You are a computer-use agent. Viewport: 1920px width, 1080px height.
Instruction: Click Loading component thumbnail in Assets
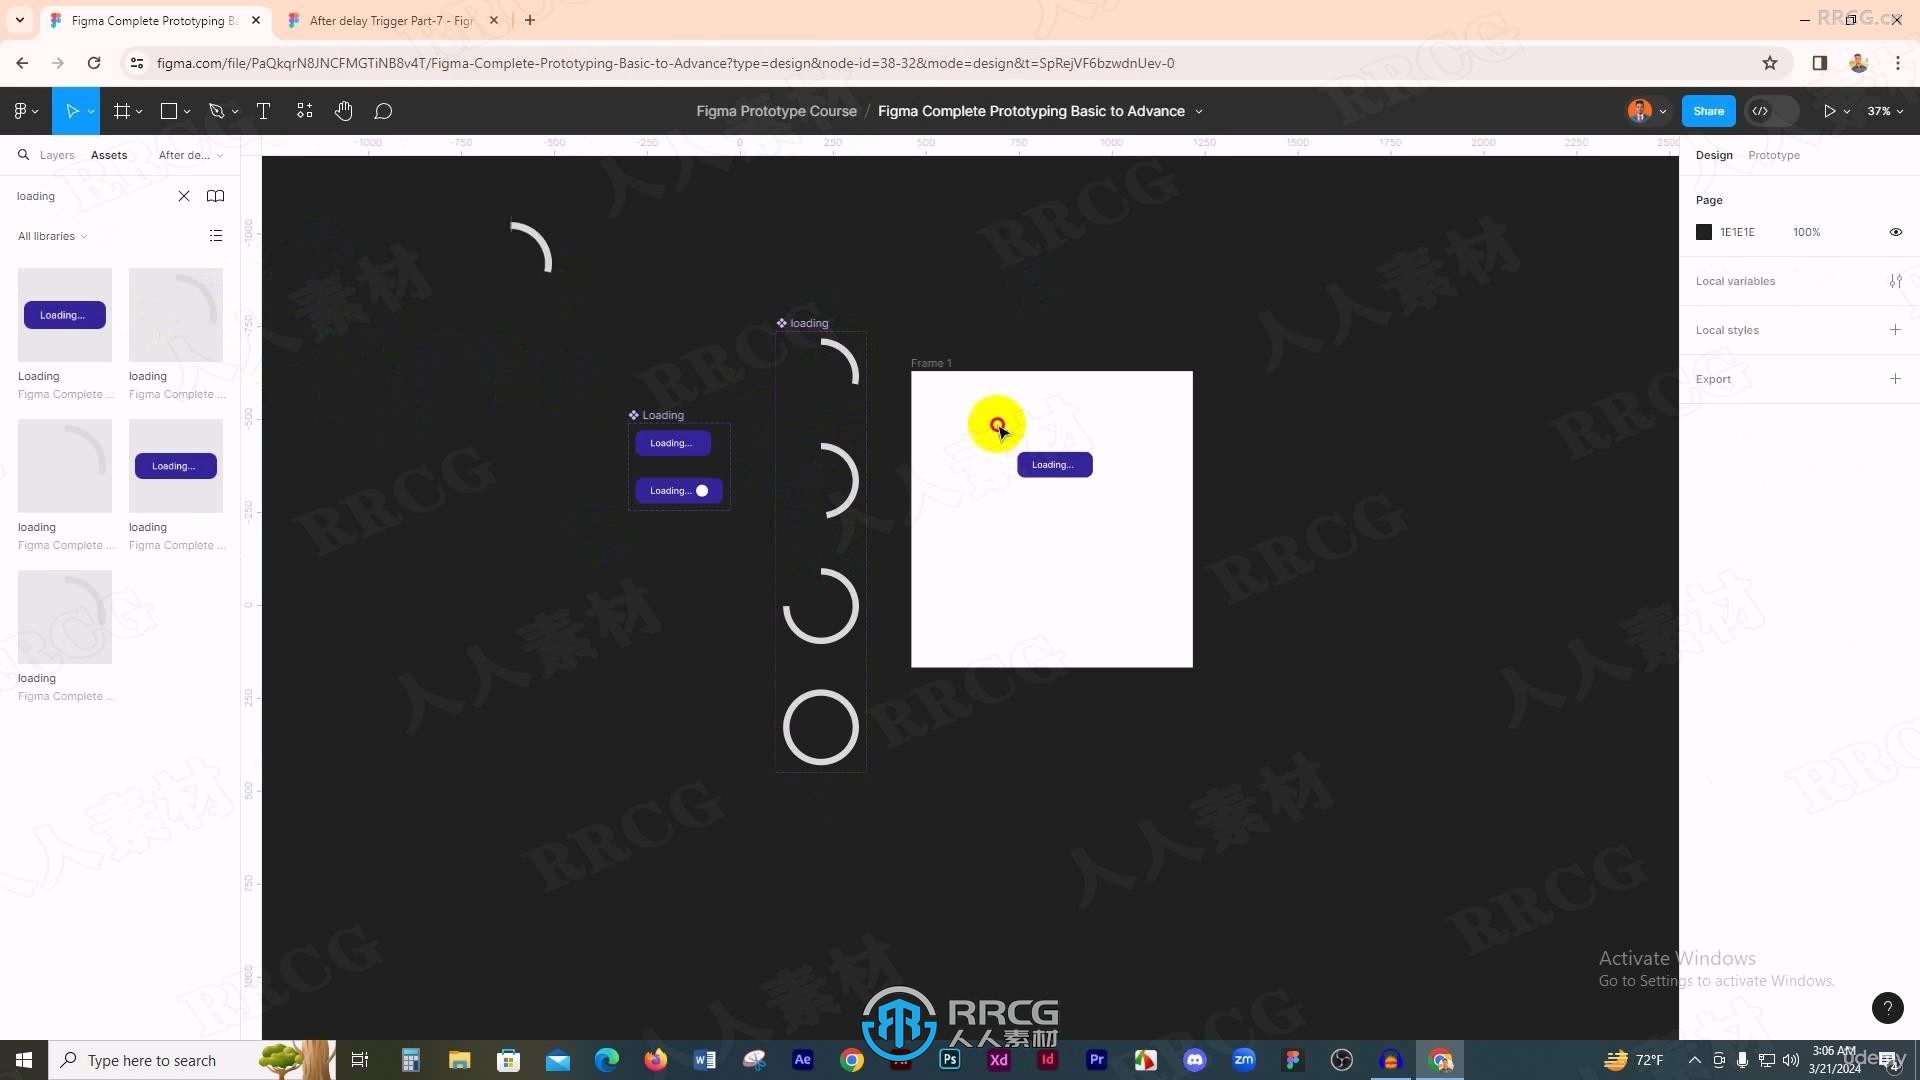(x=63, y=314)
